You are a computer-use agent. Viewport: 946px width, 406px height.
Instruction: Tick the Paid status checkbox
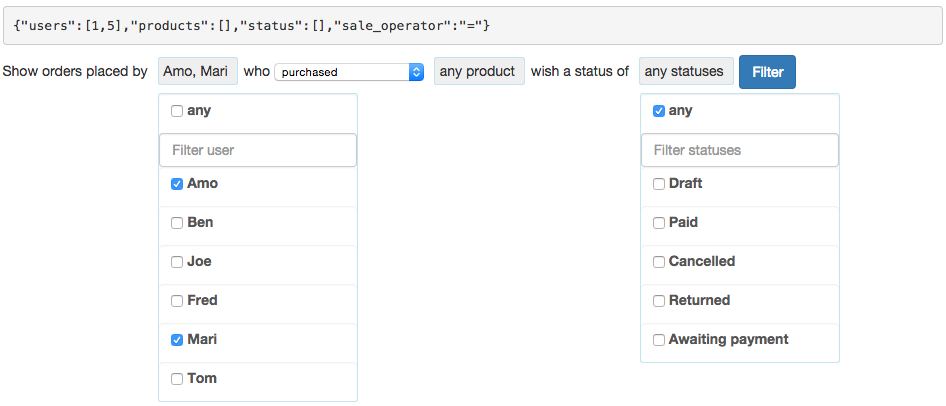pos(659,223)
